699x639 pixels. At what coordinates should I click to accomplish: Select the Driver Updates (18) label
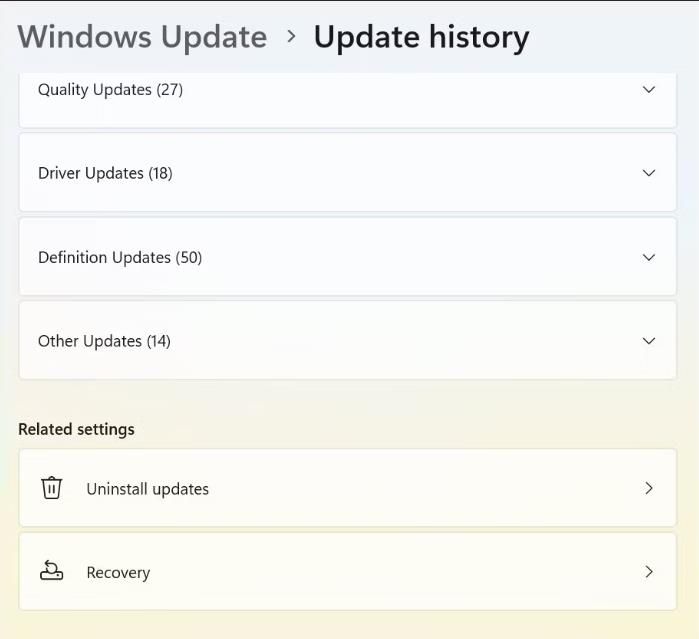[x=105, y=173]
